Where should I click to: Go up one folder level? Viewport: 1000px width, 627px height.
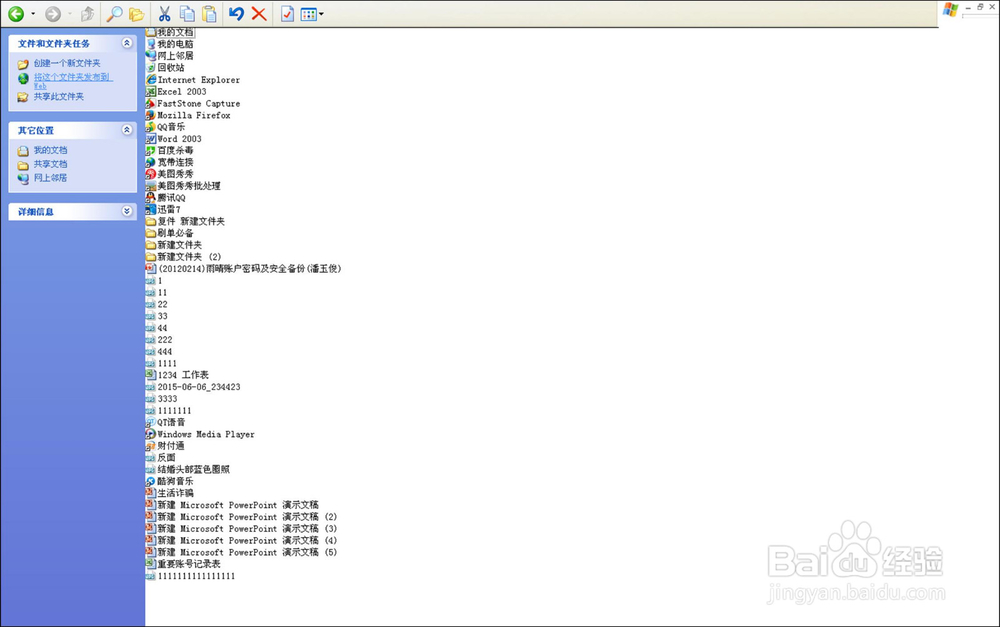[x=87, y=13]
